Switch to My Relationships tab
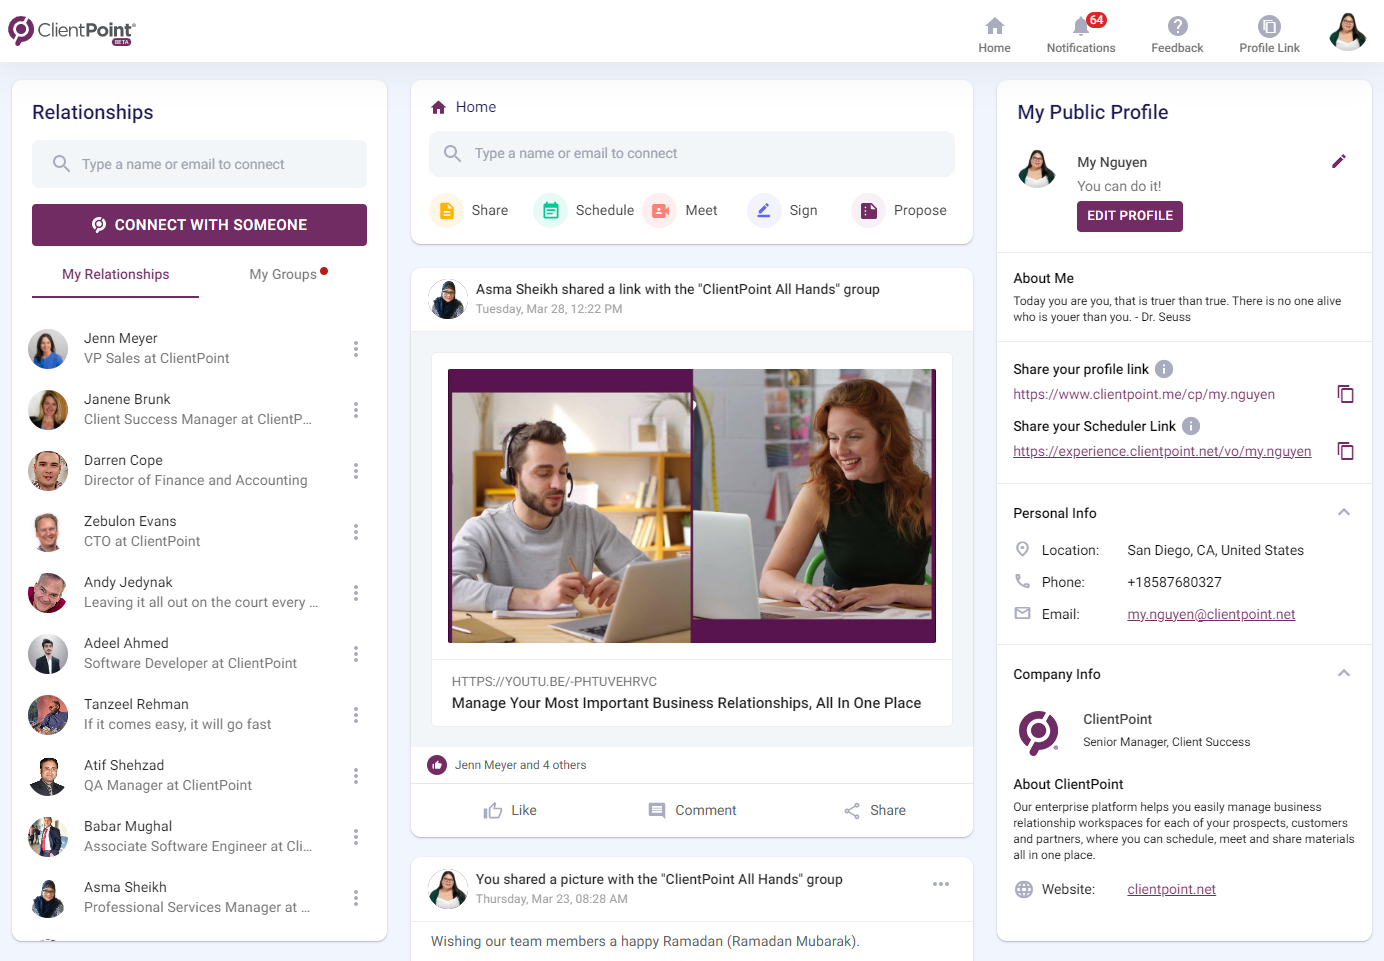 (x=115, y=274)
